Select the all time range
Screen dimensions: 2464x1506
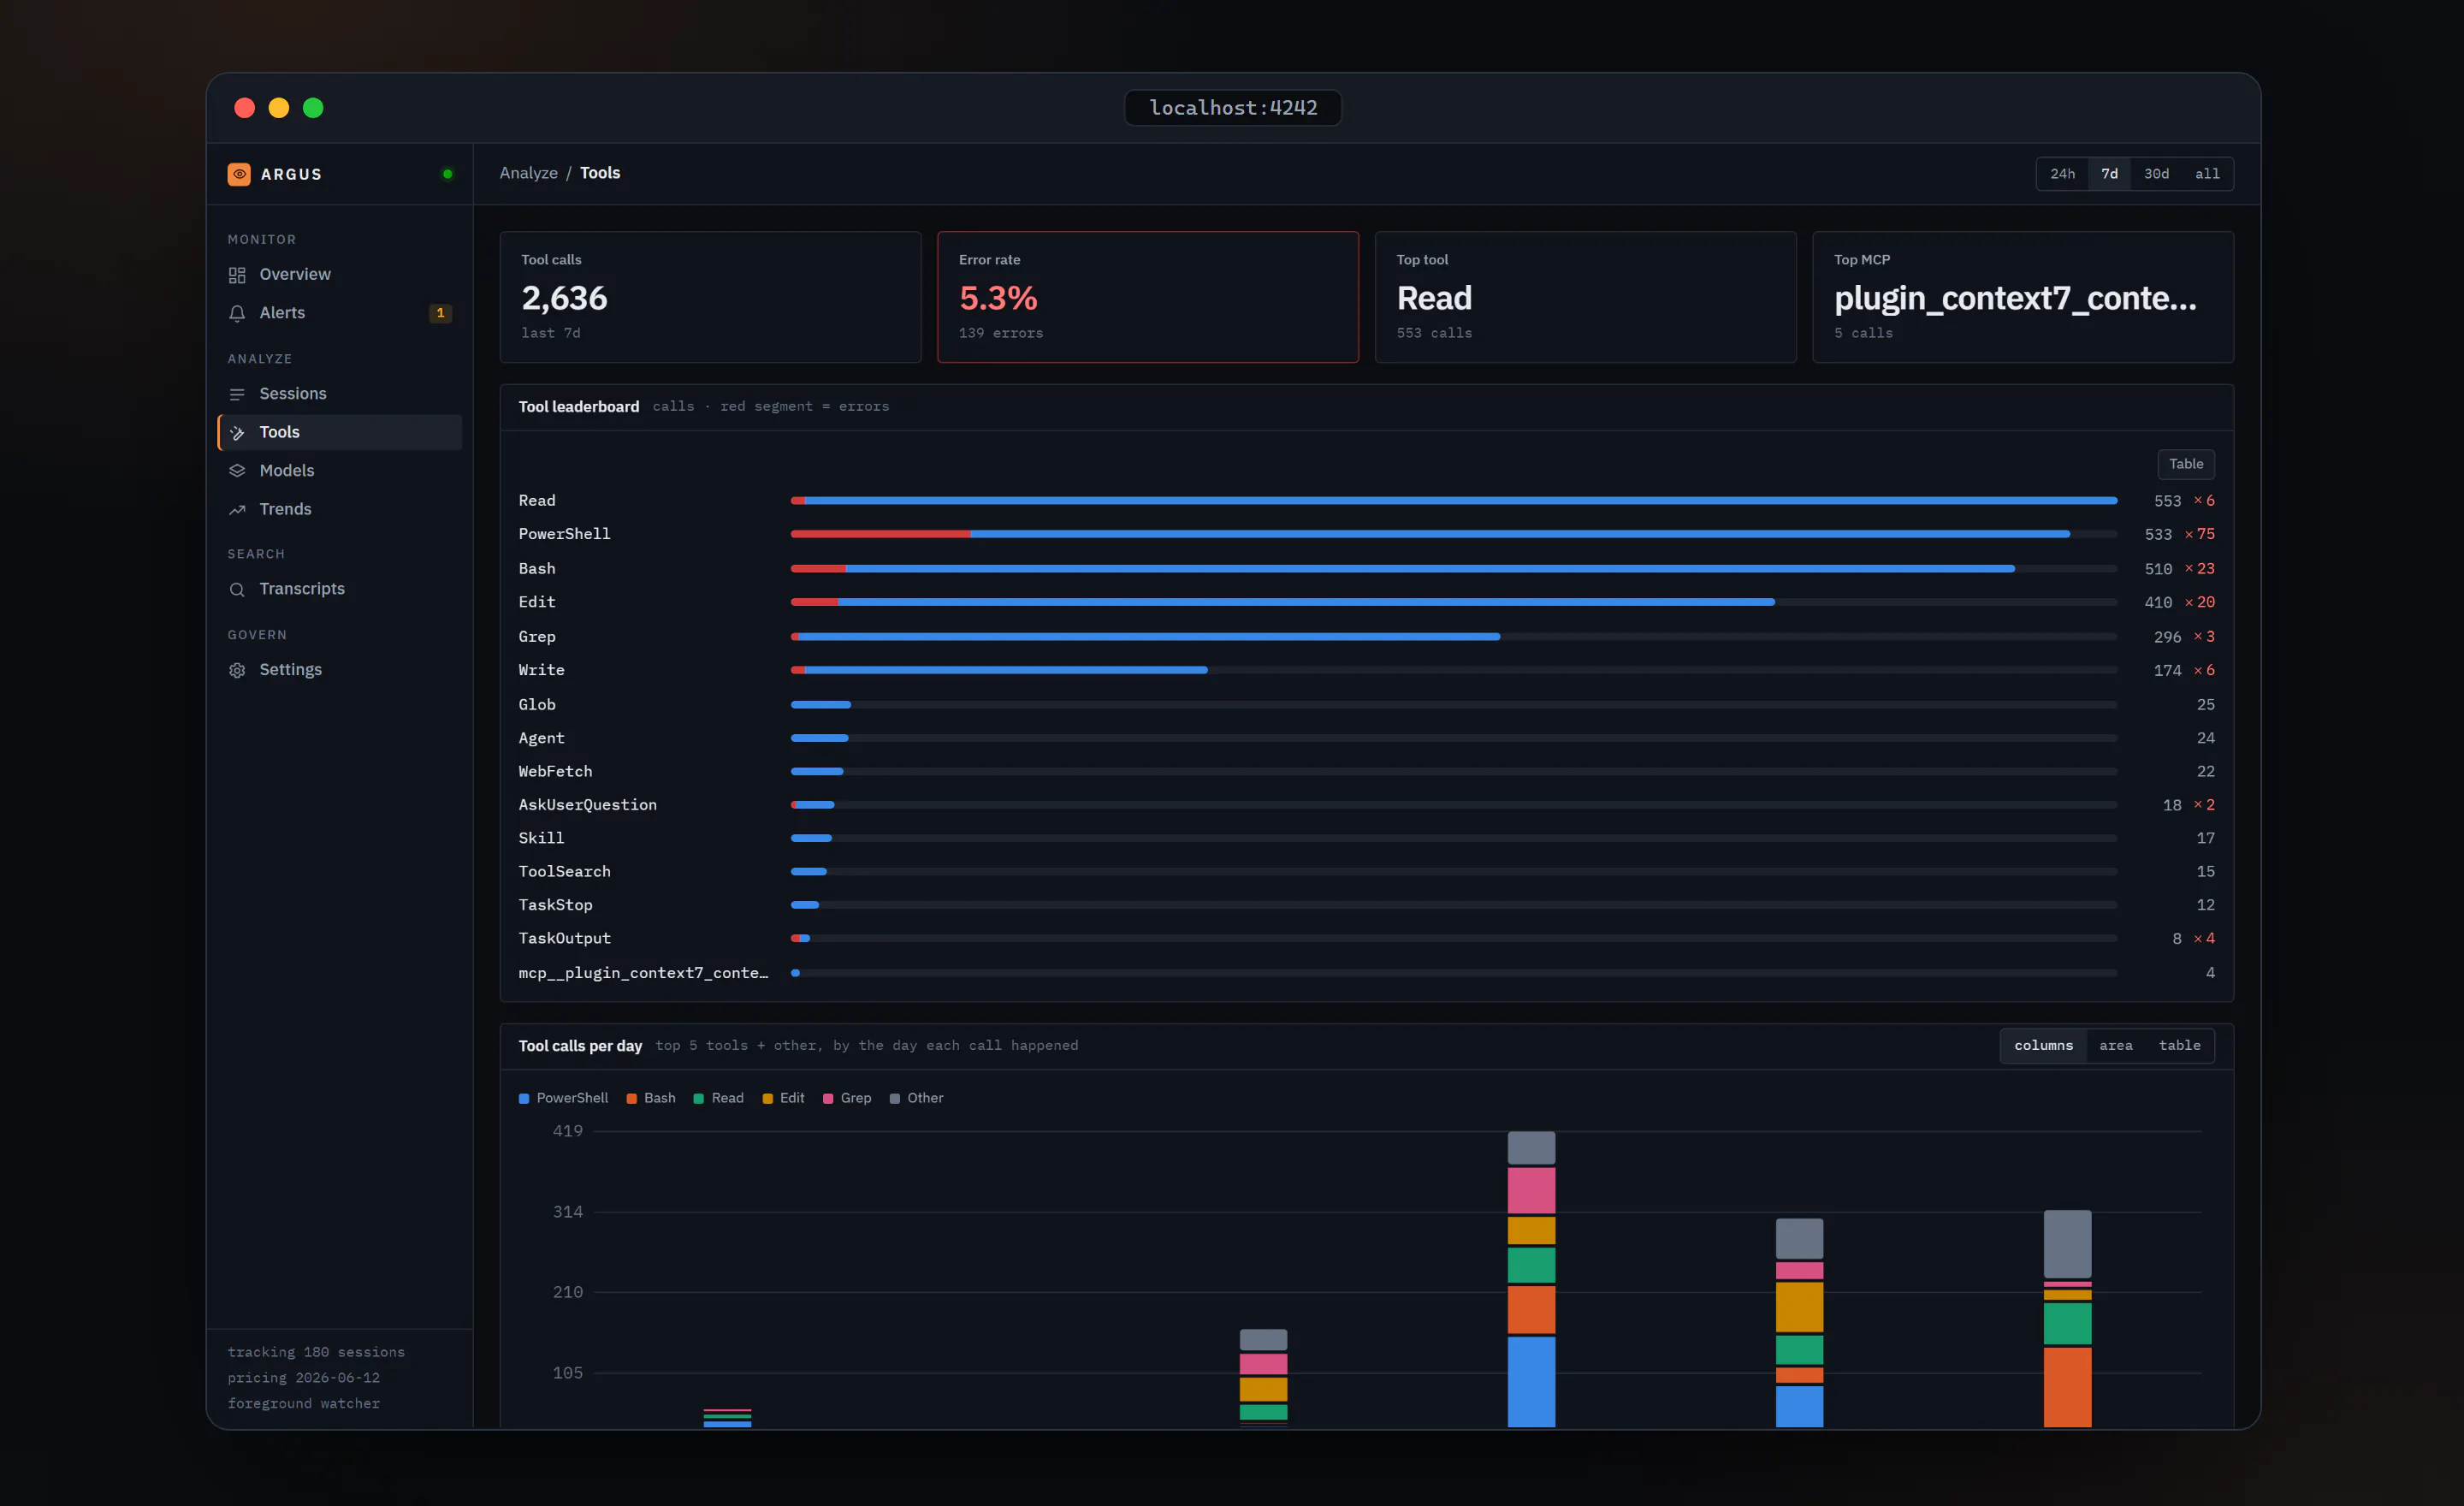[2207, 174]
